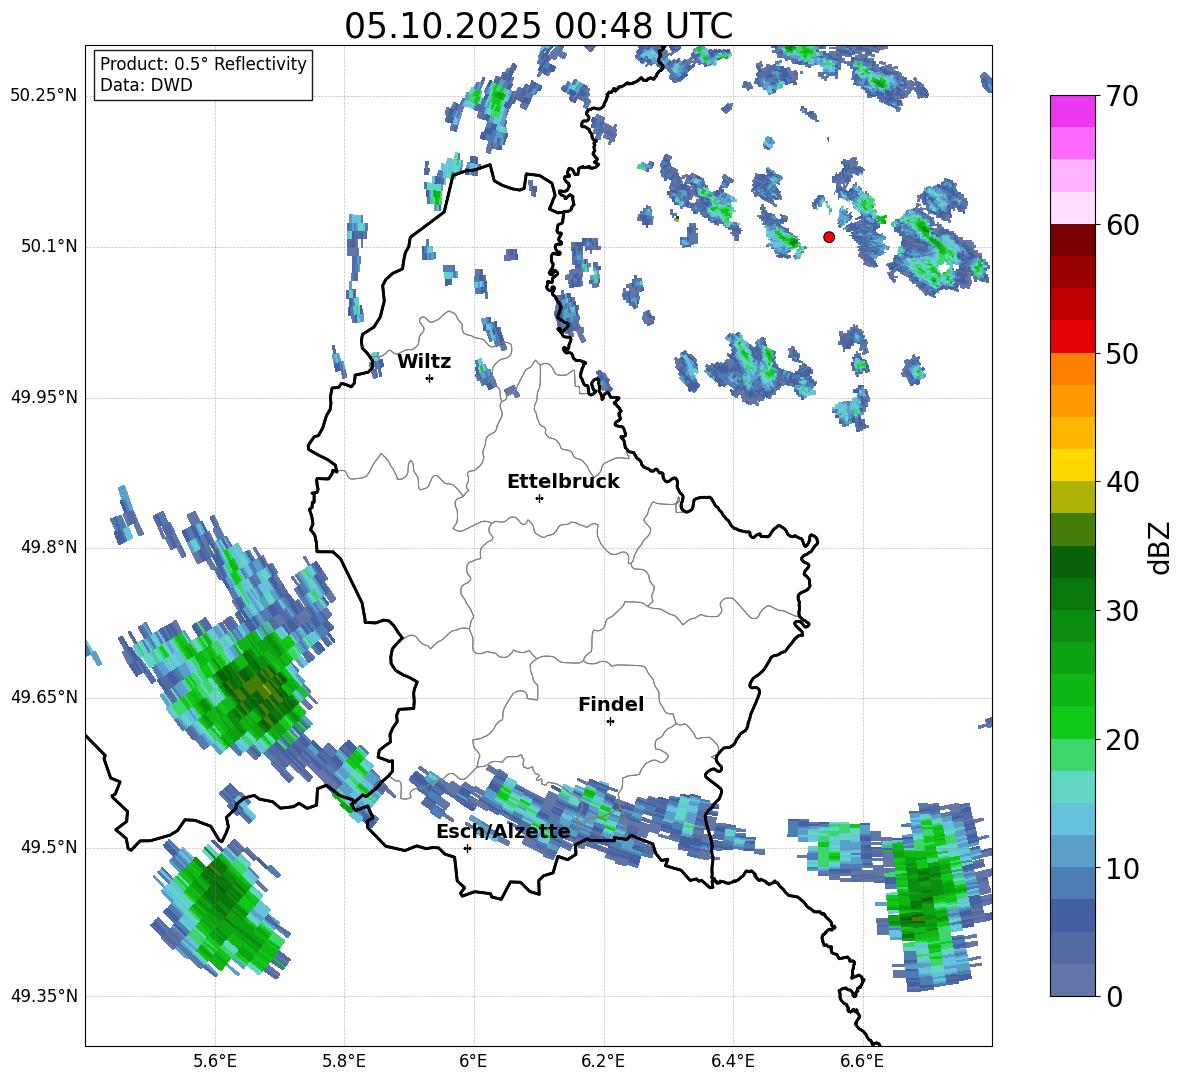Click the orange 50 dBZ colorbar band
1184x1081 pixels.
[1072, 368]
